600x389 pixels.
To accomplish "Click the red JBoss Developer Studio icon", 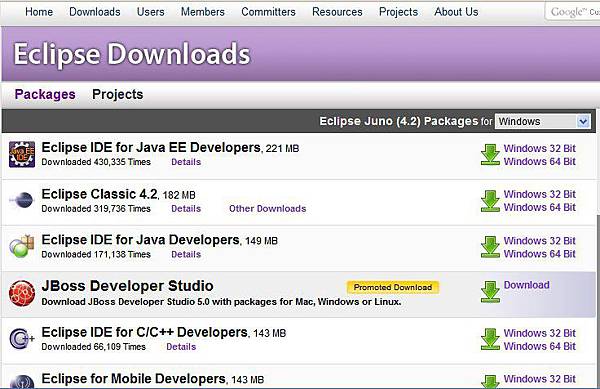I will coord(22,293).
